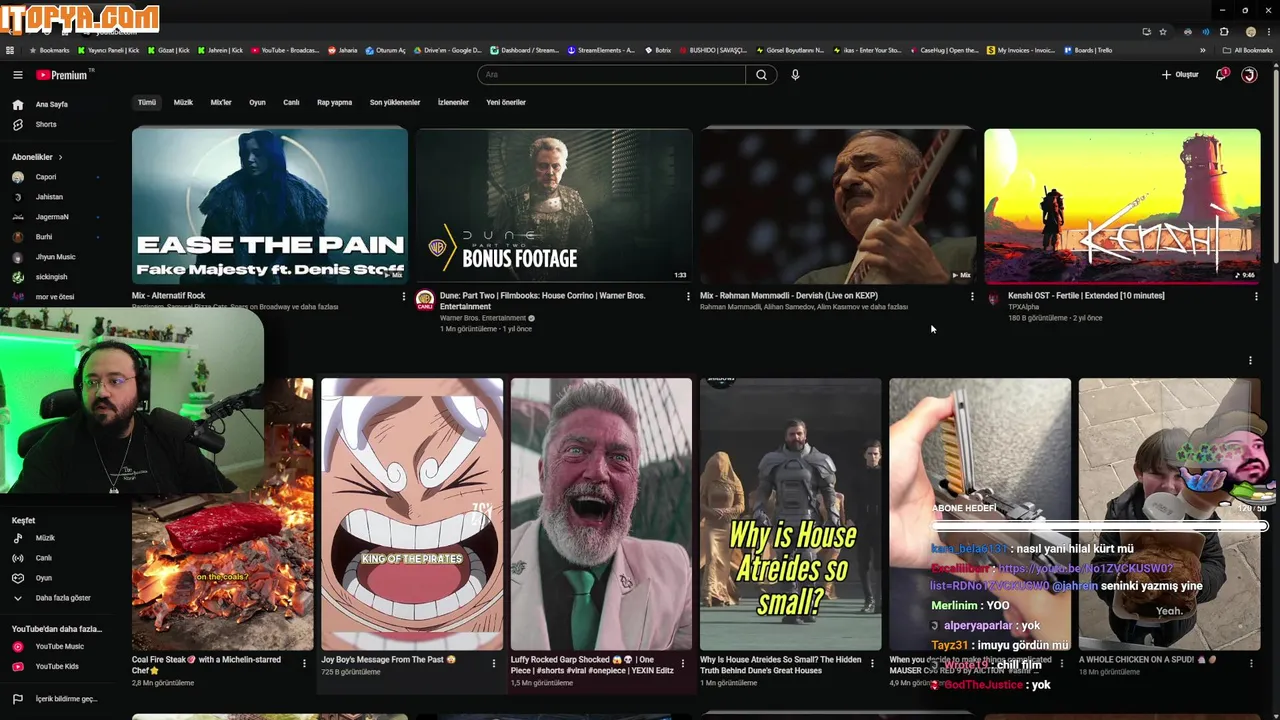Open more options for the House Atreides short

pos(872,663)
